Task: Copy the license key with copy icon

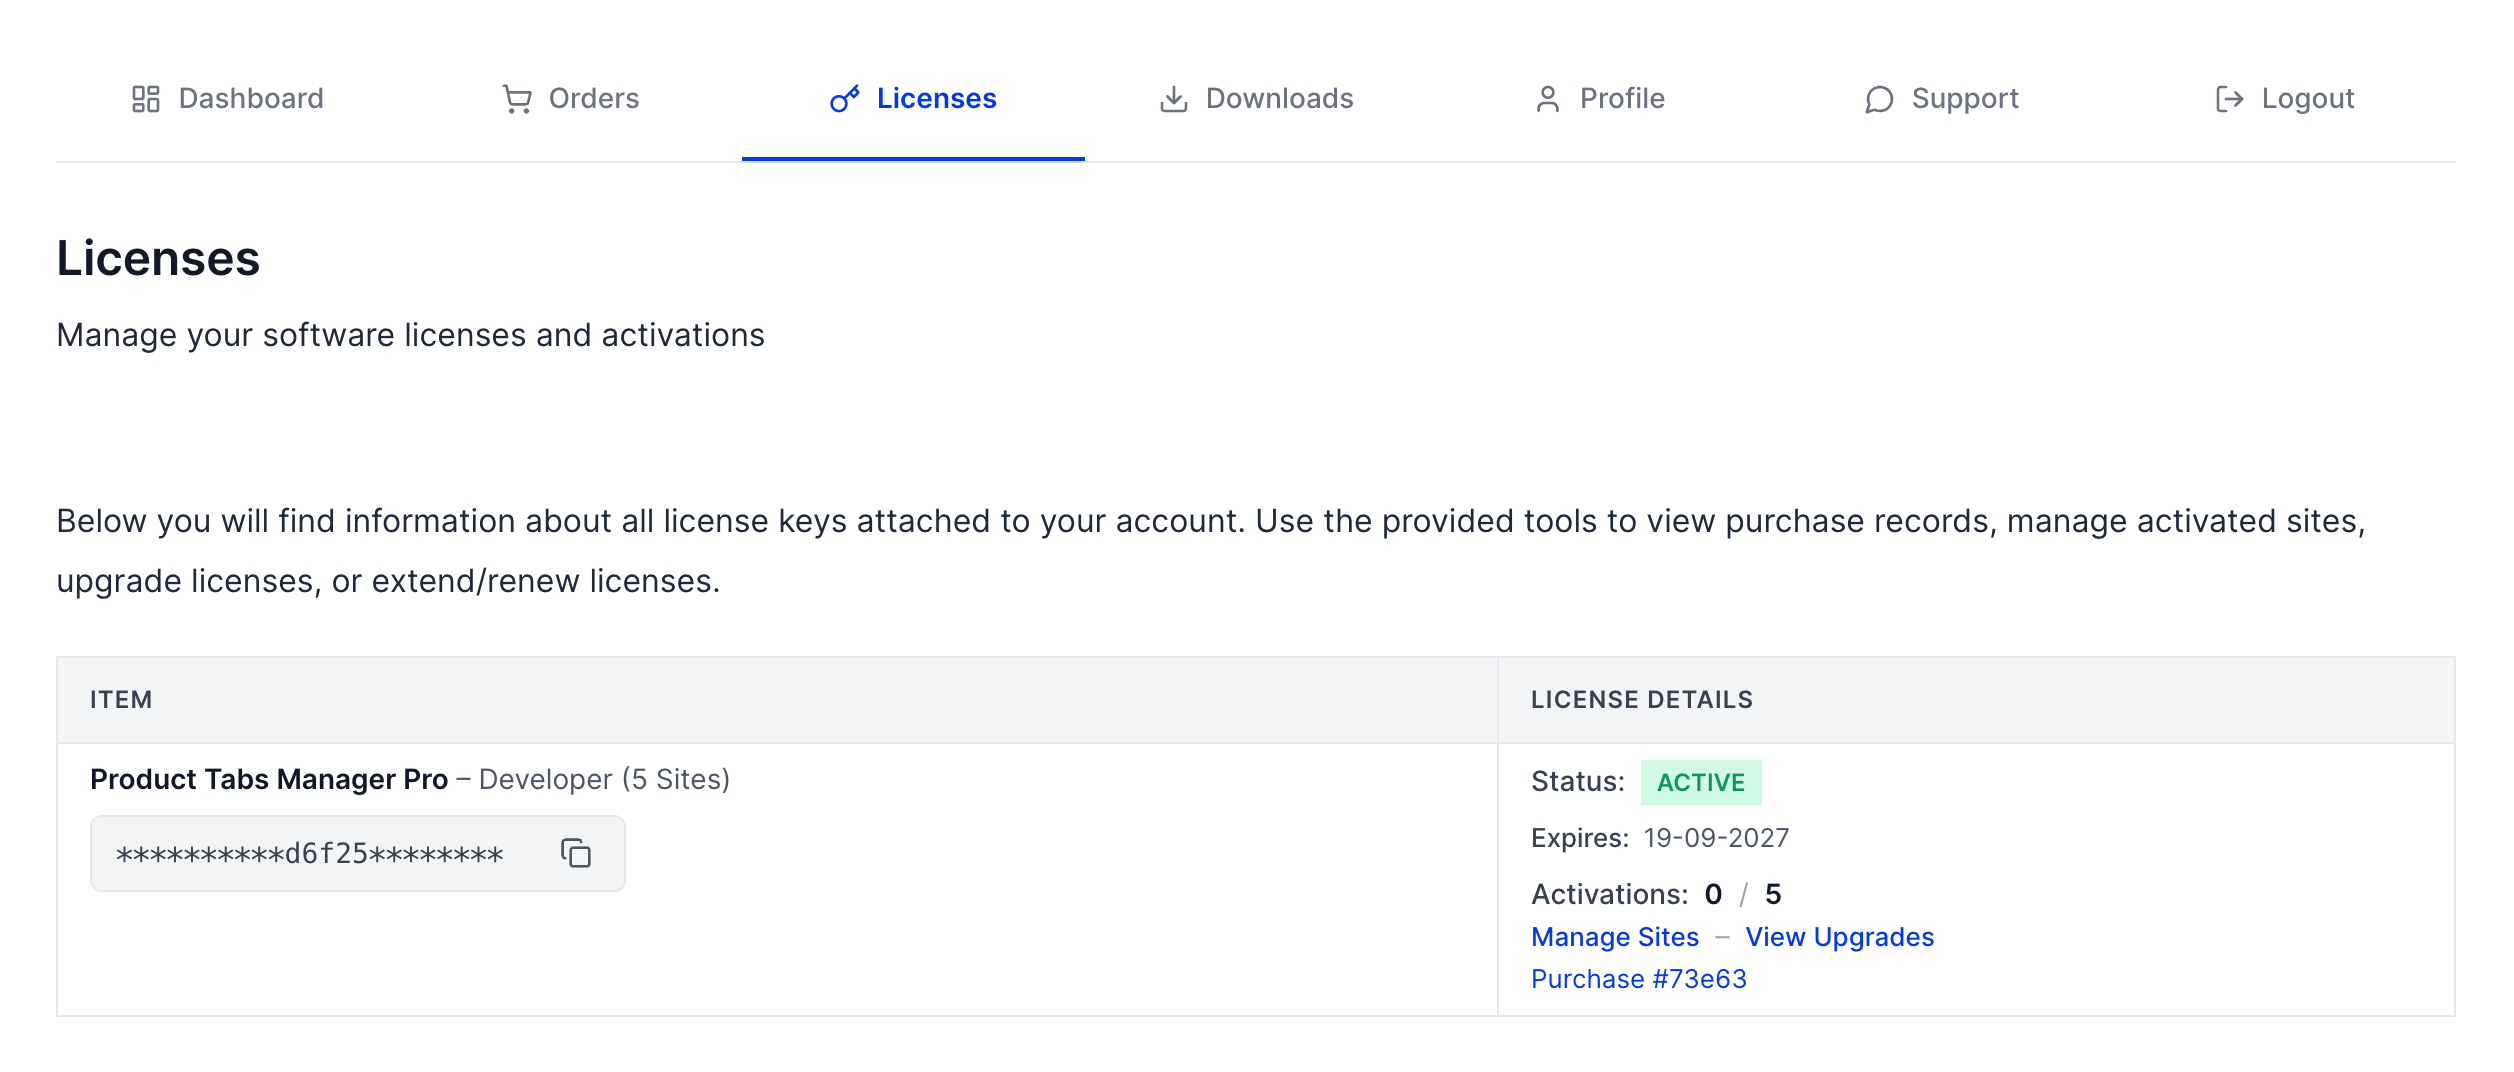Action: pos(576,853)
